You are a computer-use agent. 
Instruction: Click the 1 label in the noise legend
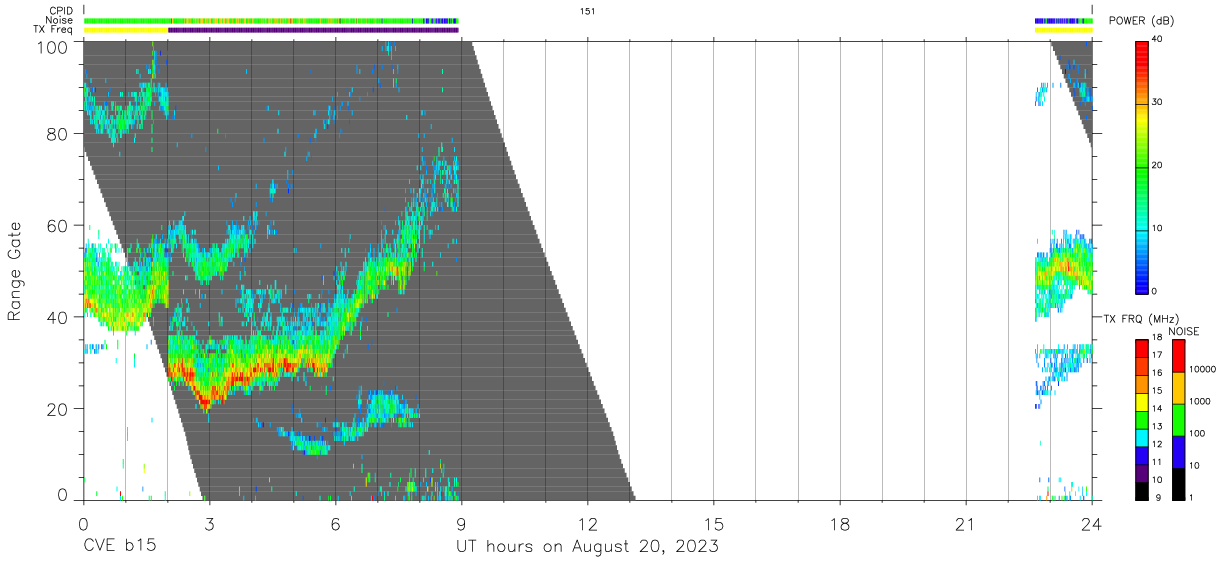(x=1191, y=498)
